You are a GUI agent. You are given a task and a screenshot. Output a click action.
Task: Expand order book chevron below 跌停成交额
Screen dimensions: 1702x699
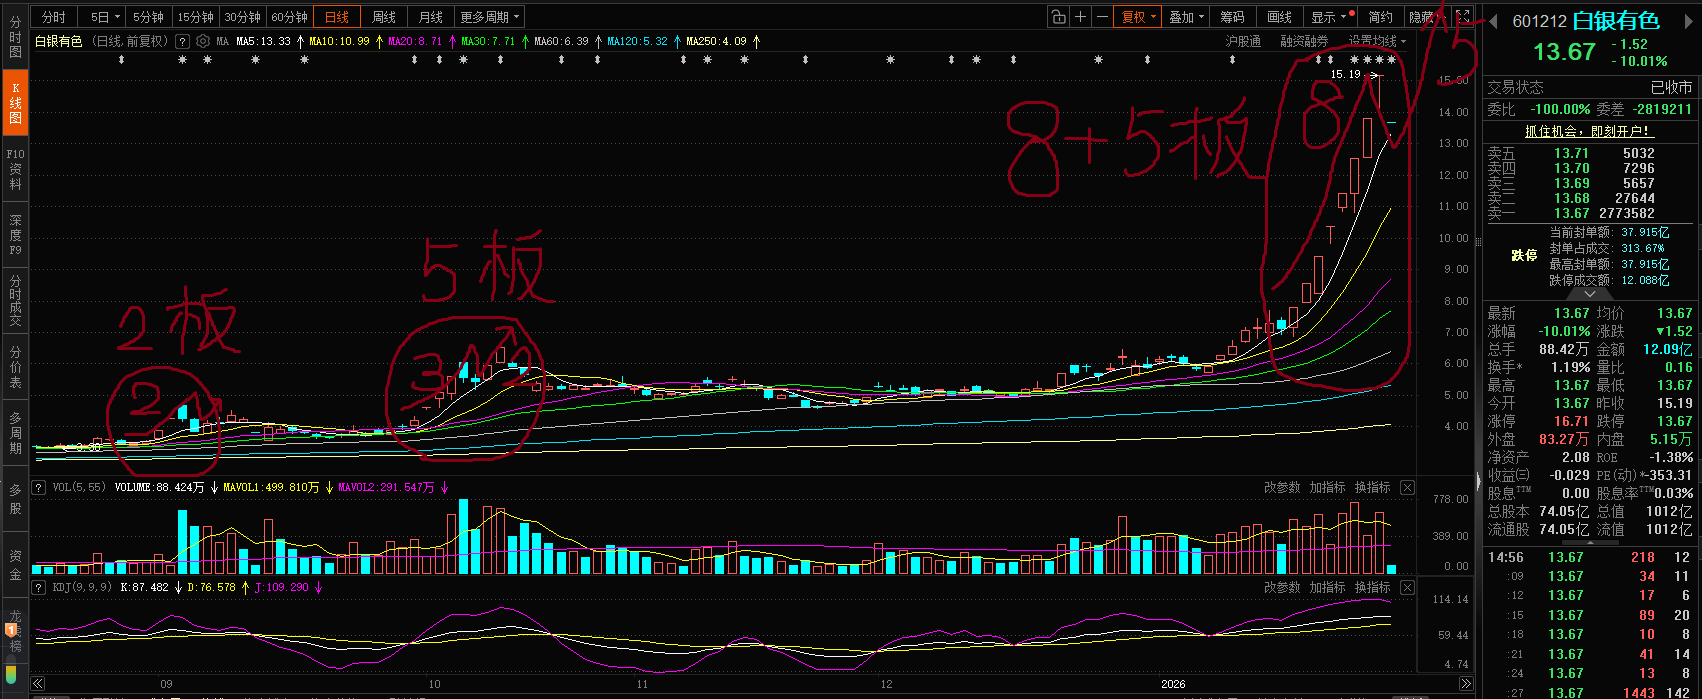point(1588,294)
